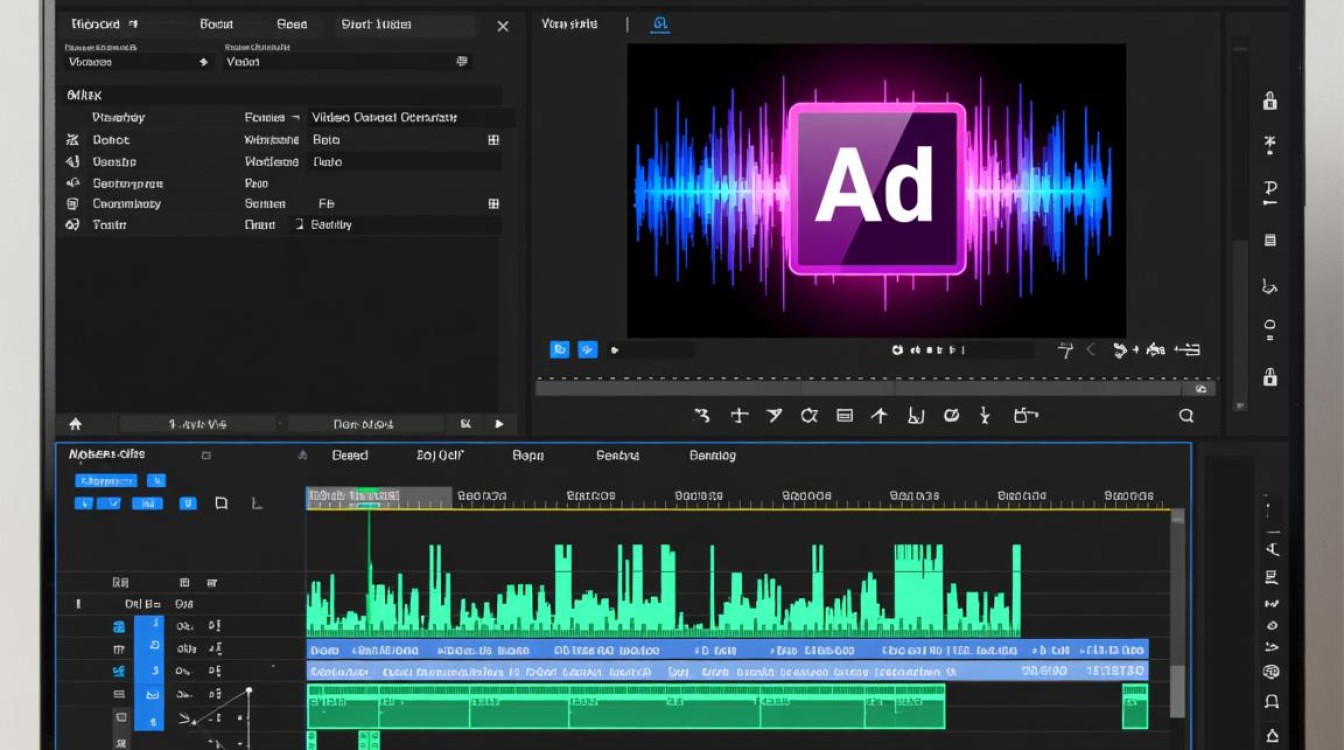Viewport: 1344px width, 750px height.
Task: Click the play arrow in the left panel footer
Action: (x=499, y=424)
